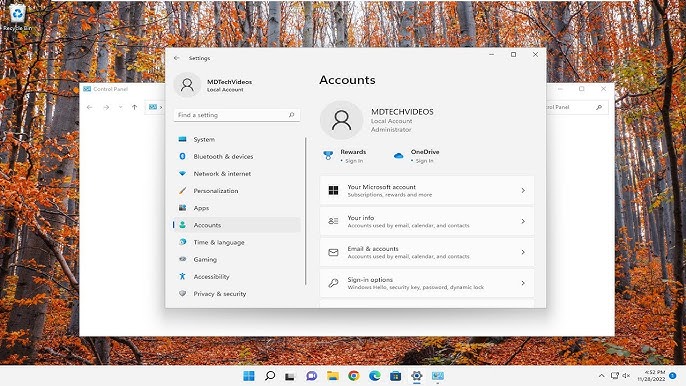The width and height of the screenshot is (686, 386).
Task: Open the System settings category
Action: coord(237,139)
